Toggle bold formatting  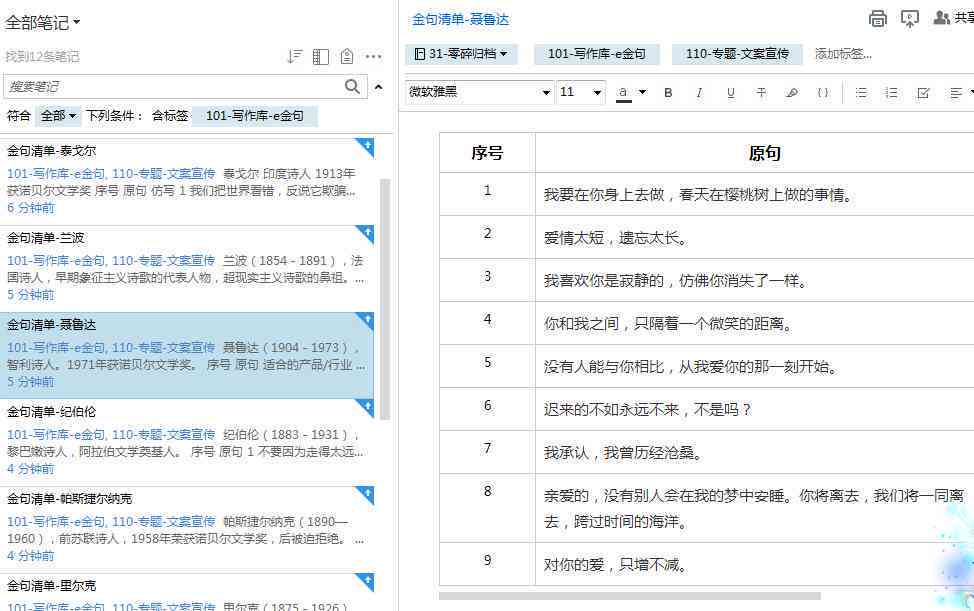(x=668, y=93)
